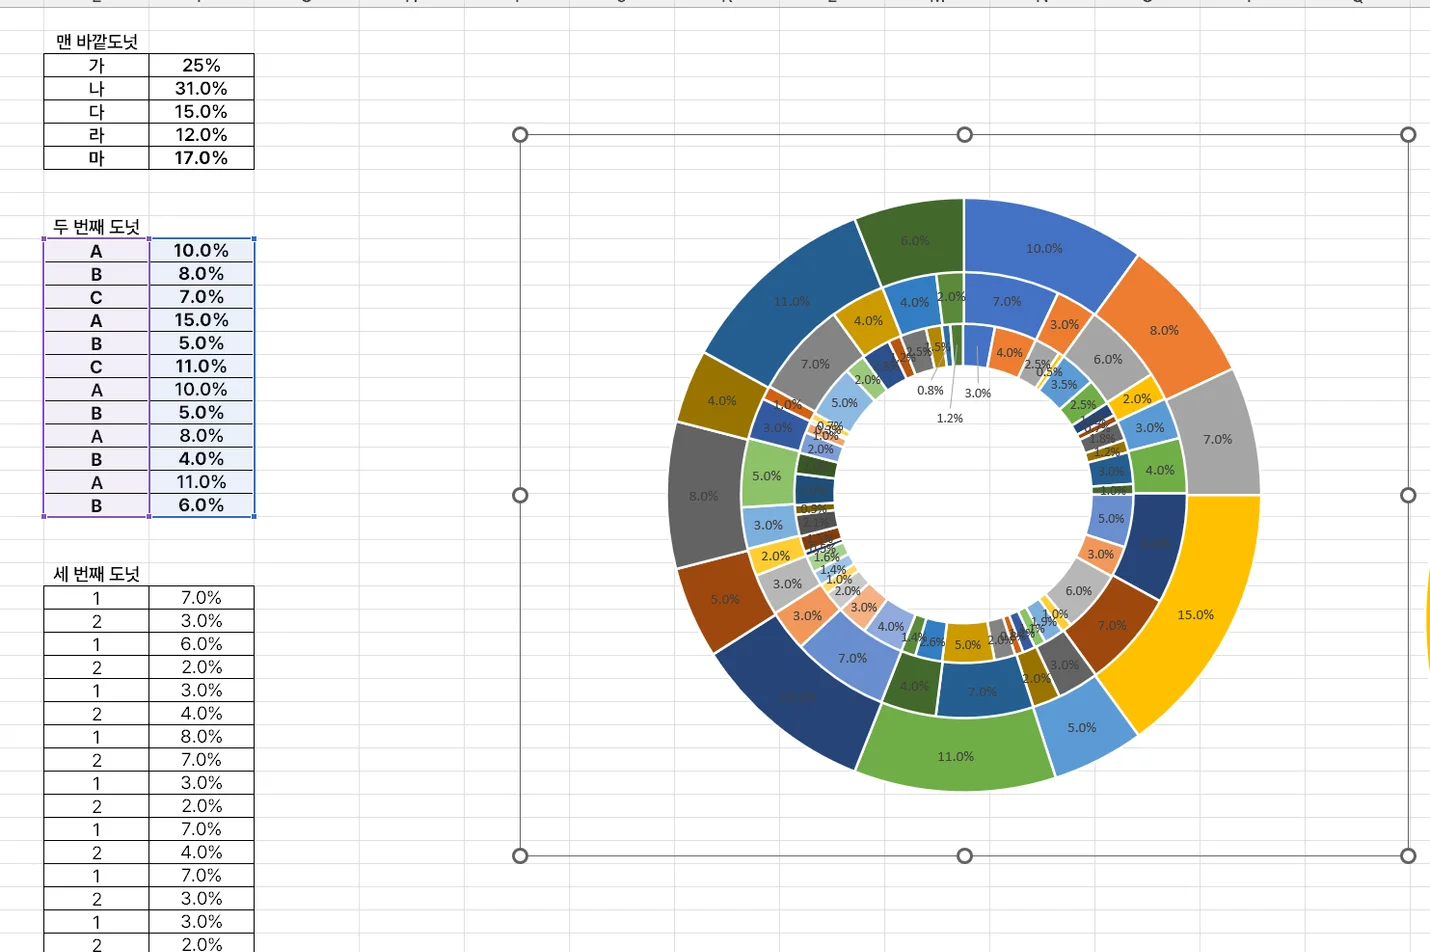Click the 0.8% data label in chart center
Image resolution: width=1430 pixels, height=952 pixels.
[x=930, y=391]
